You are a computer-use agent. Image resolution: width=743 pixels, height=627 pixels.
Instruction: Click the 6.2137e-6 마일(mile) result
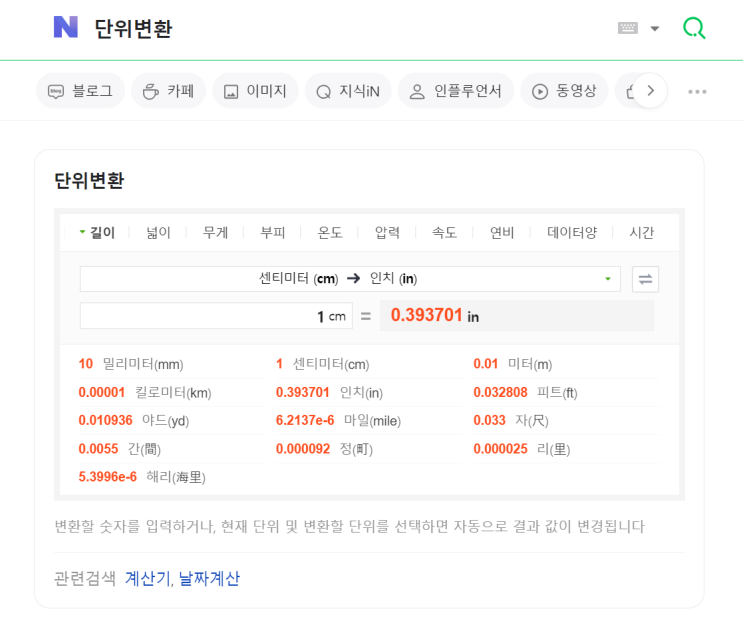338,420
